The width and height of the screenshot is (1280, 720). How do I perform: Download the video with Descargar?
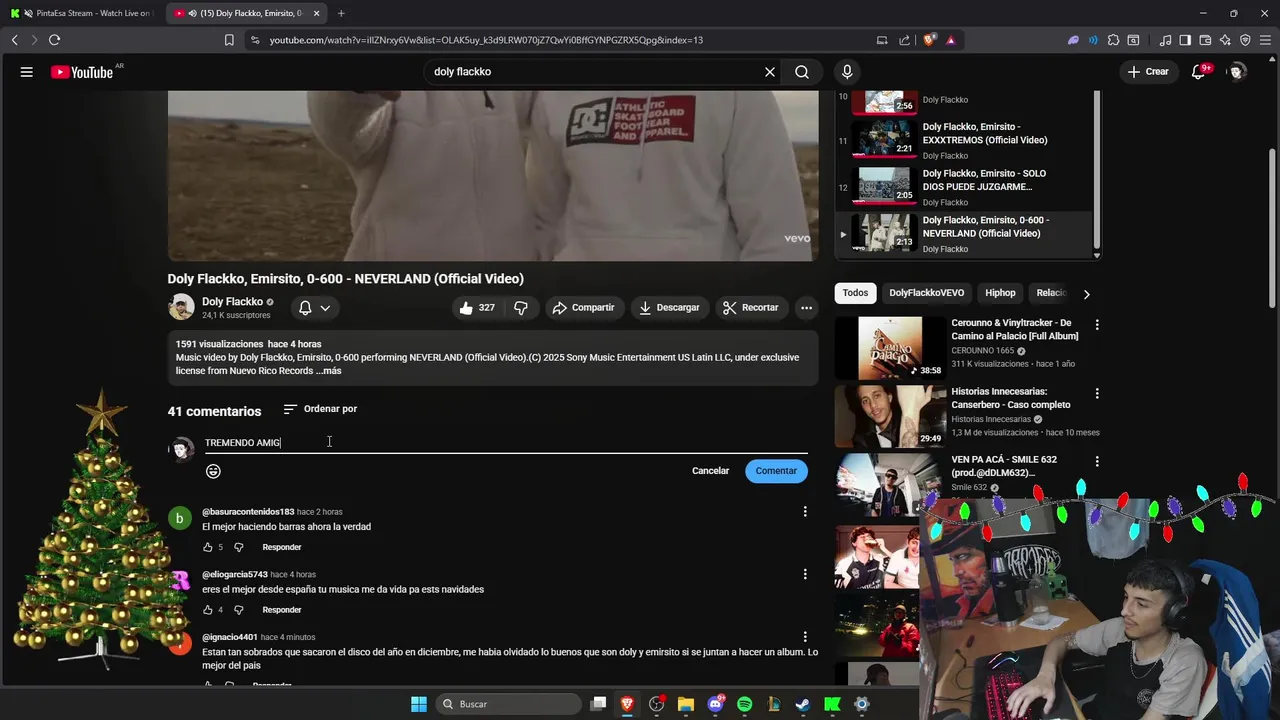[x=669, y=308]
